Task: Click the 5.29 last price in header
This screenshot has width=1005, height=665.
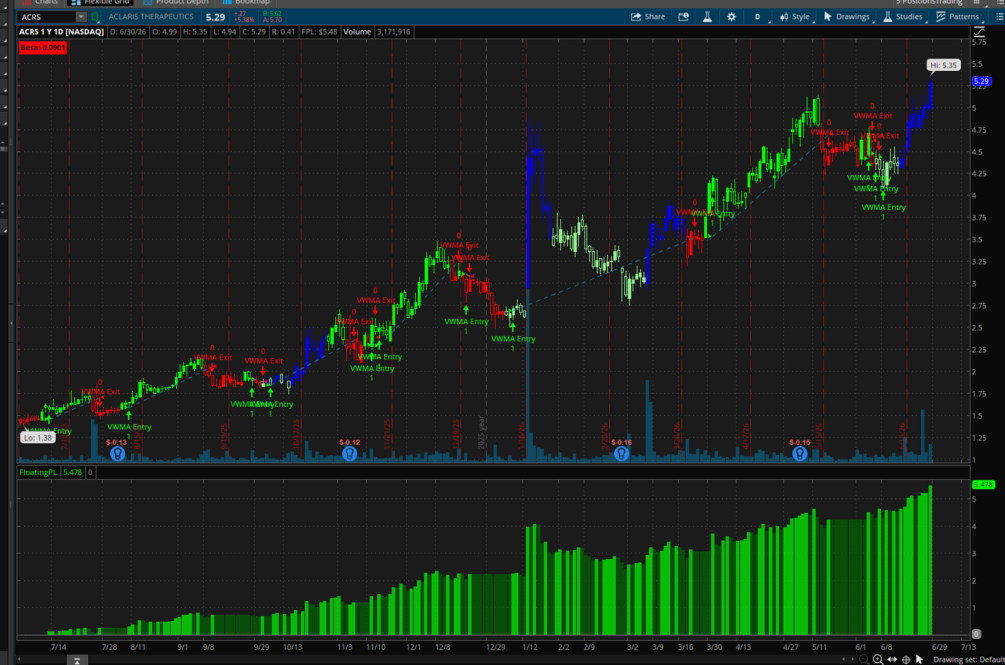Action: (x=215, y=17)
